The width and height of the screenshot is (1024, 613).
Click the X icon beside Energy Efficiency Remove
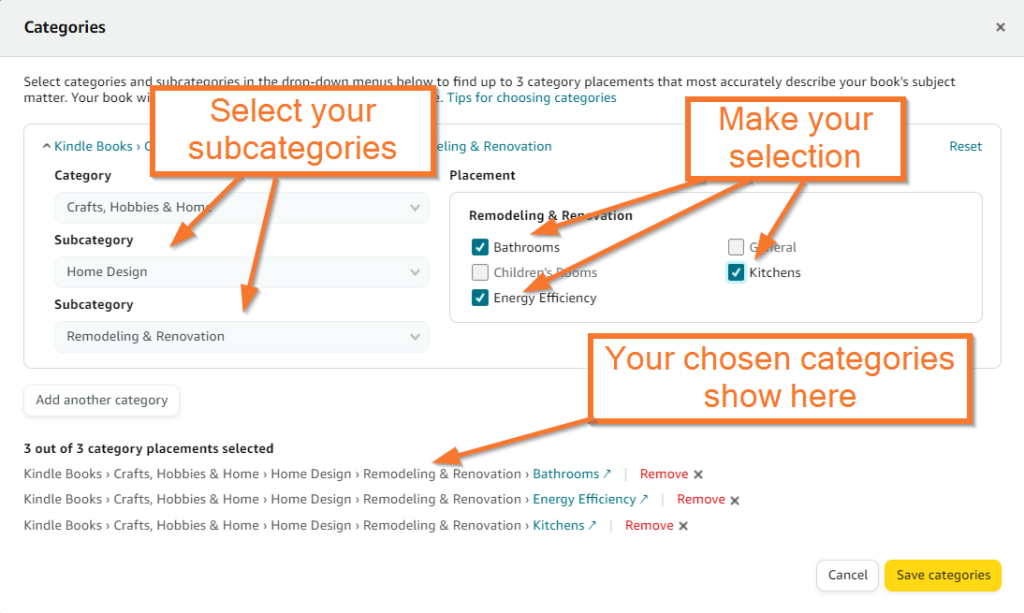pyautogui.click(x=735, y=500)
